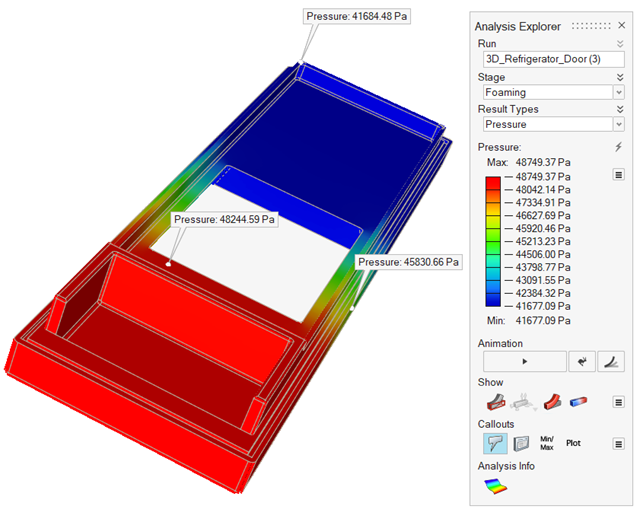This screenshot has width=640, height=514.
Task: Collapse the Run section chevron
Action: [620, 44]
